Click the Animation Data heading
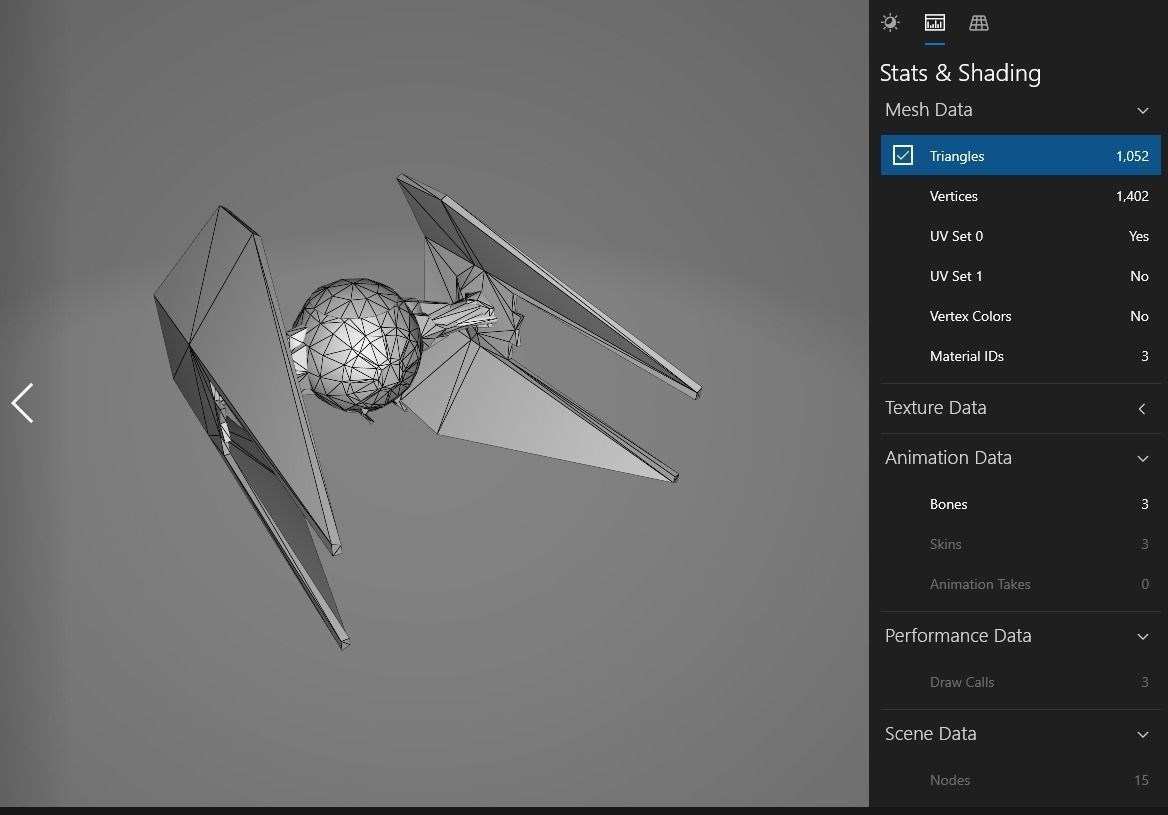1168x815 pixels. coord(948,457)
